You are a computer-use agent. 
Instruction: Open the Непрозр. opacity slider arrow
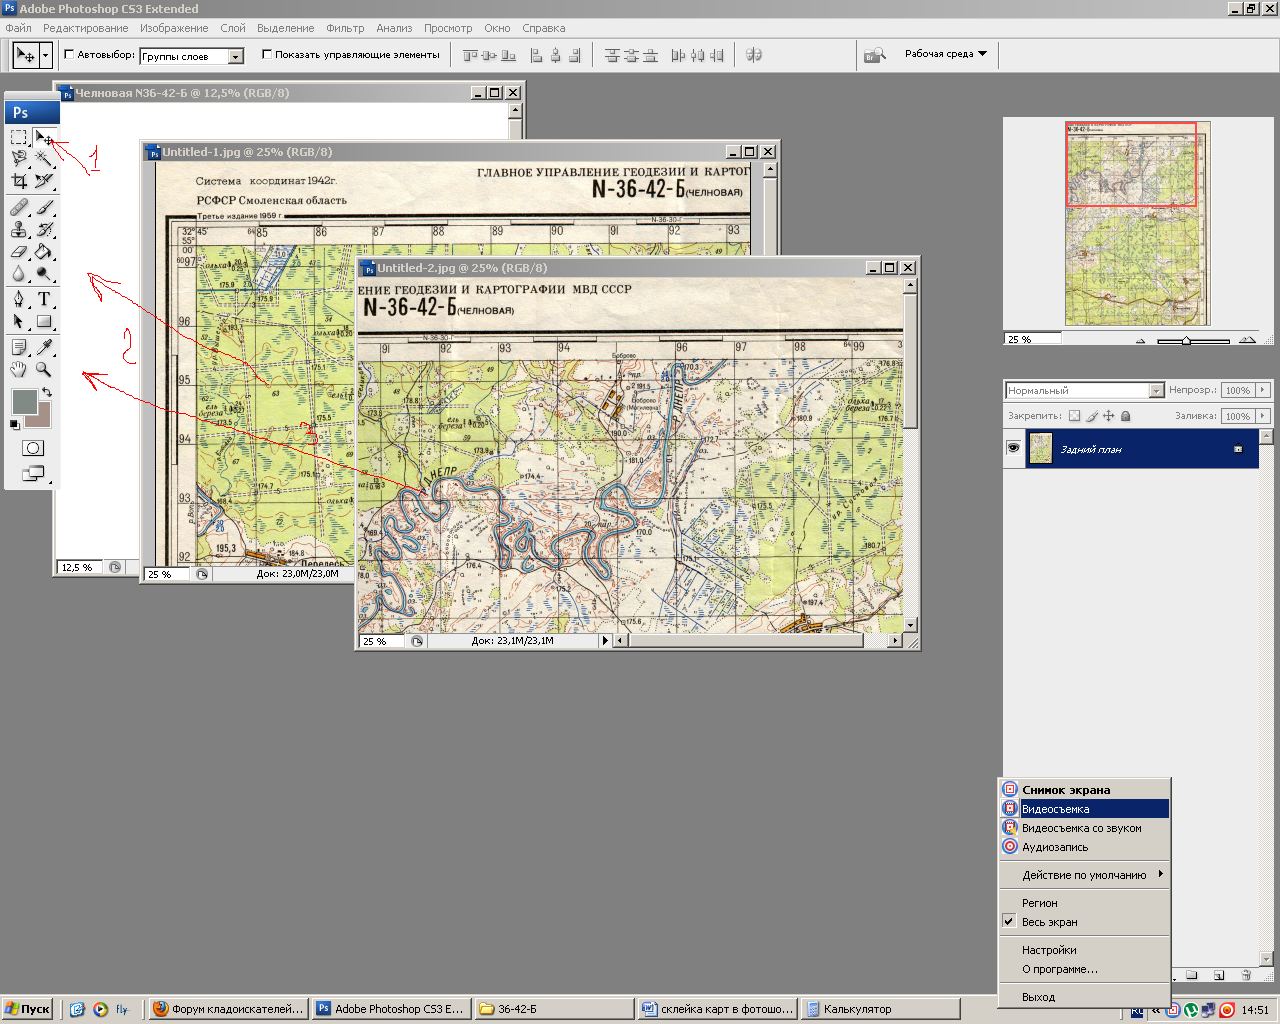point(1263,390)
